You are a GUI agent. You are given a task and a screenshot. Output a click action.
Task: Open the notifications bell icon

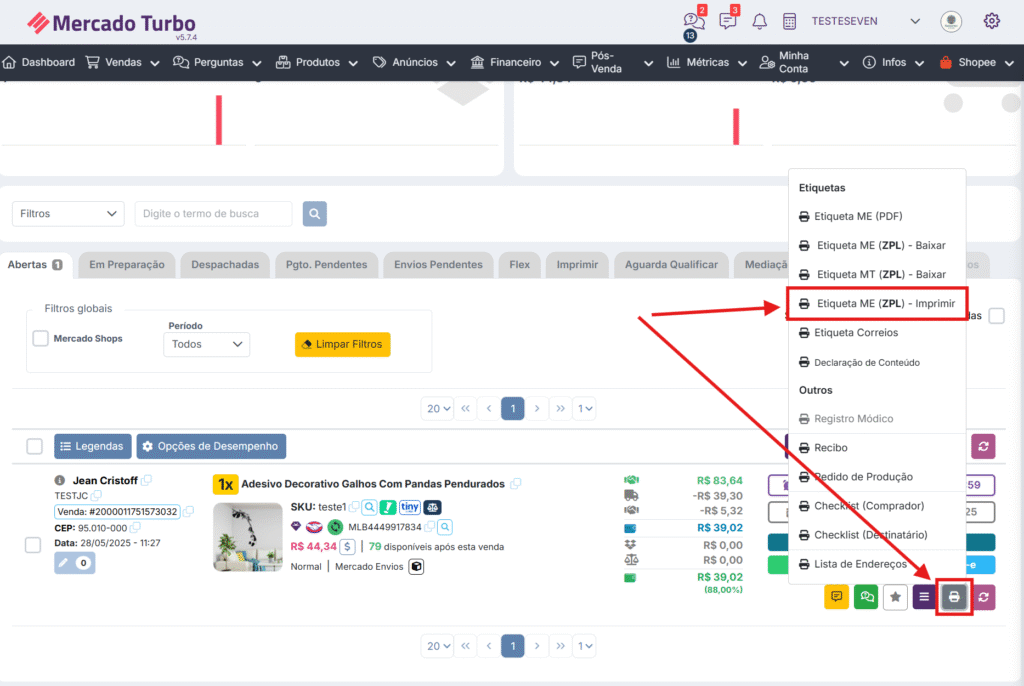[760, 21]
